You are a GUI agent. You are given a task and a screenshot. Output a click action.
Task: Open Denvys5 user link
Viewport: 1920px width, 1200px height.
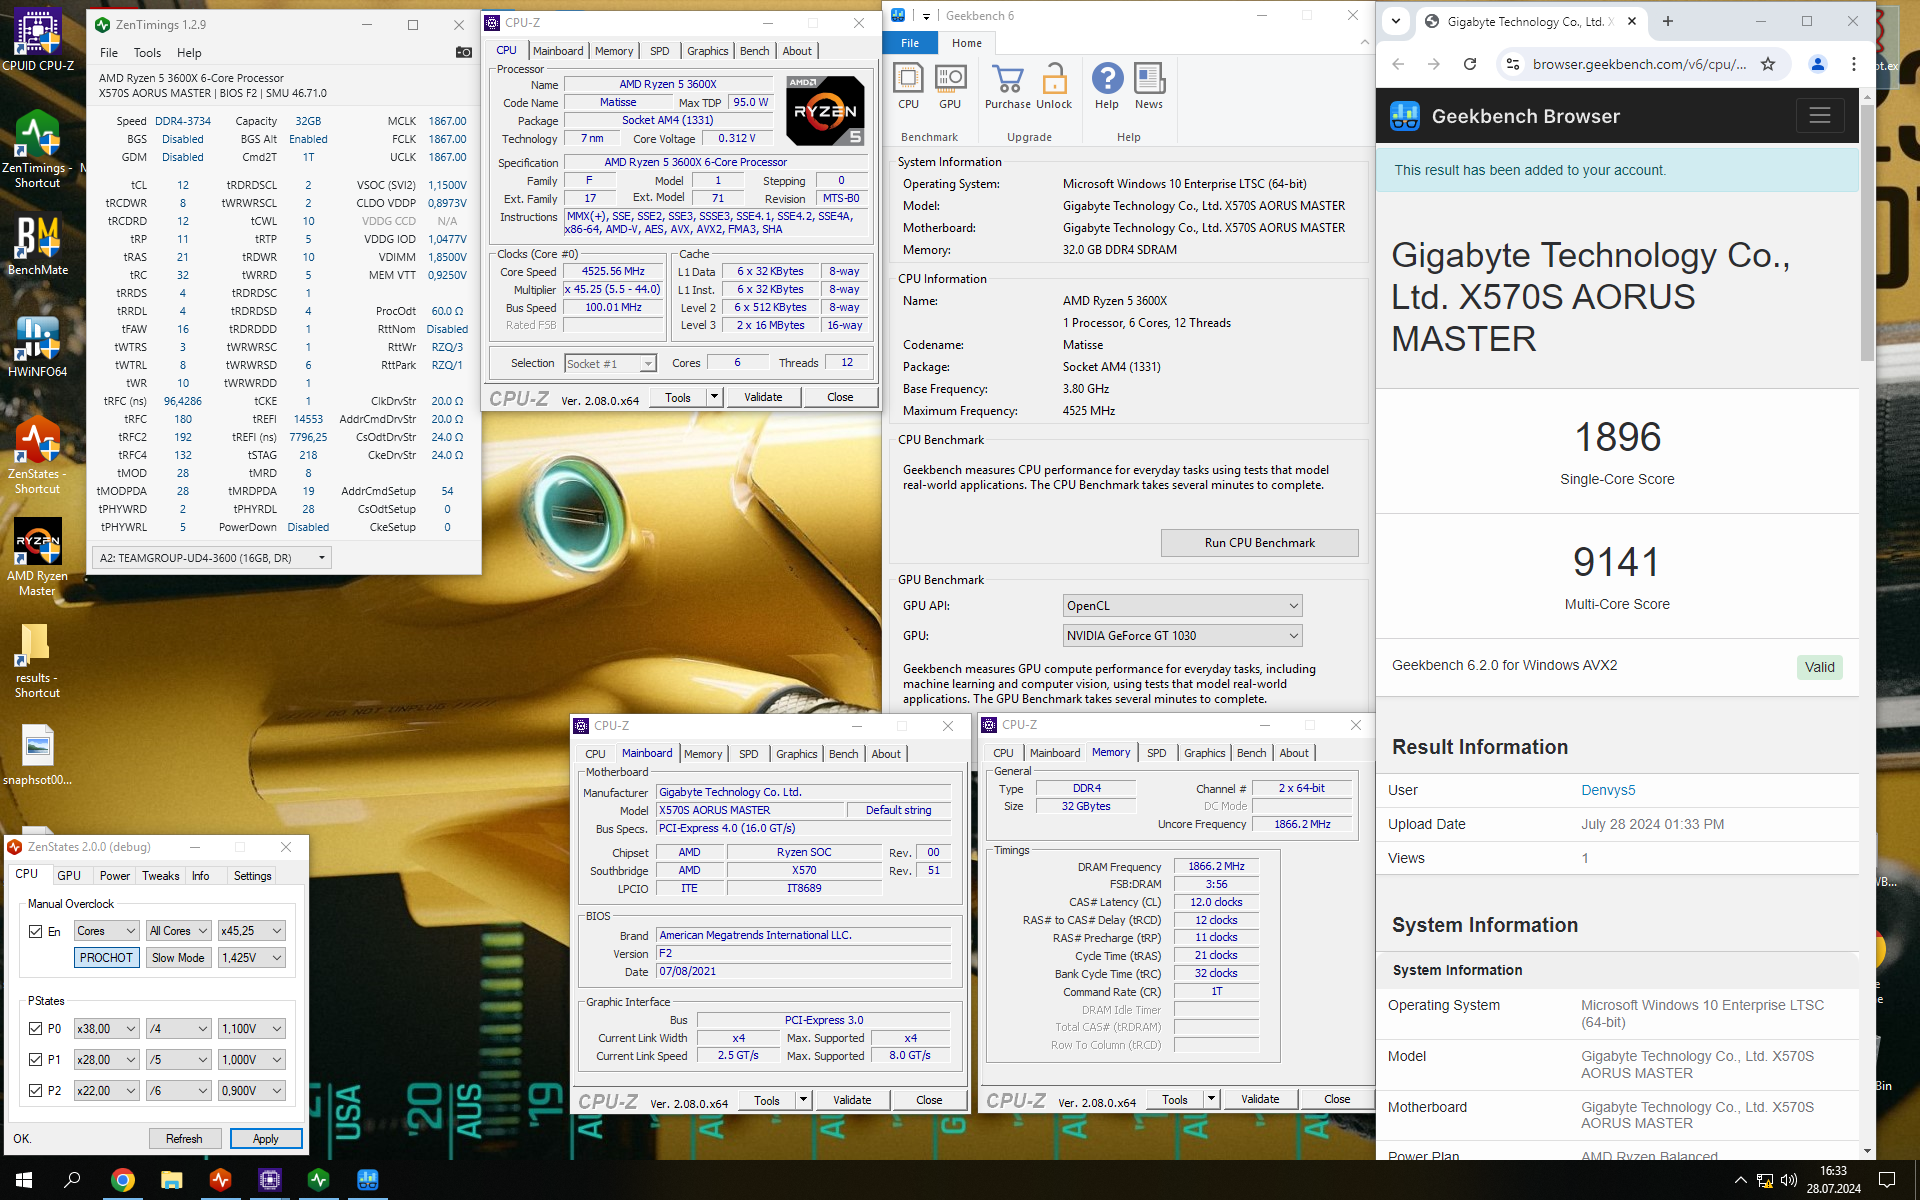(1608, 790)
